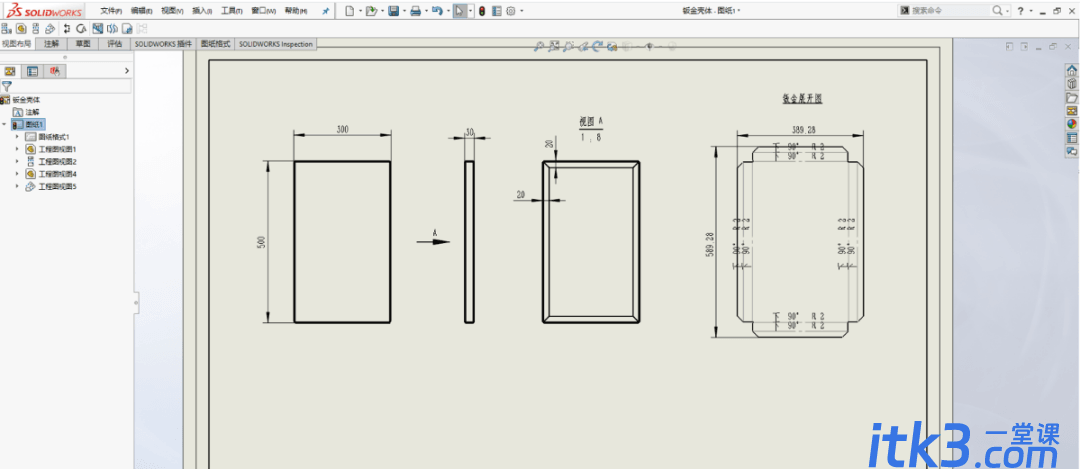
Task: Click the Print icon
Action: 415,11
